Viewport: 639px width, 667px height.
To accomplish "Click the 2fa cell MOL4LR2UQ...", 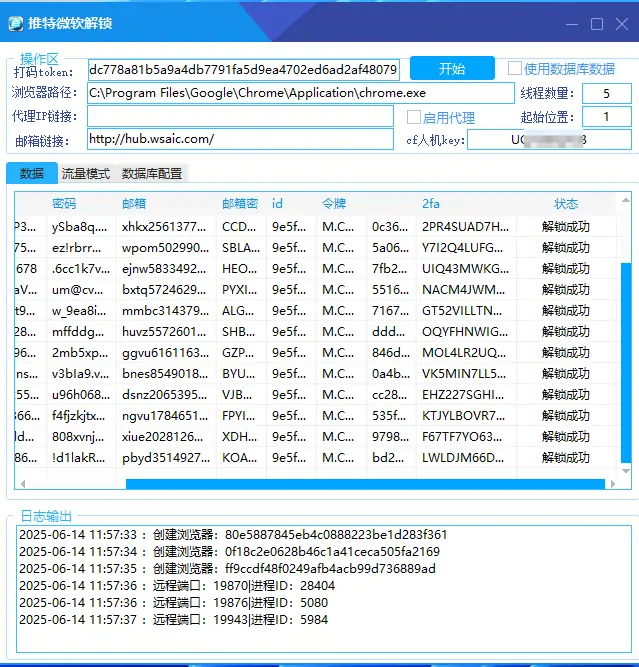I will click(466, 353).
